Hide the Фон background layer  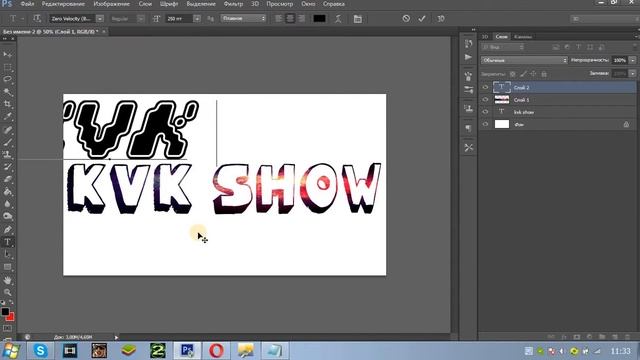[x=485, y=124]
